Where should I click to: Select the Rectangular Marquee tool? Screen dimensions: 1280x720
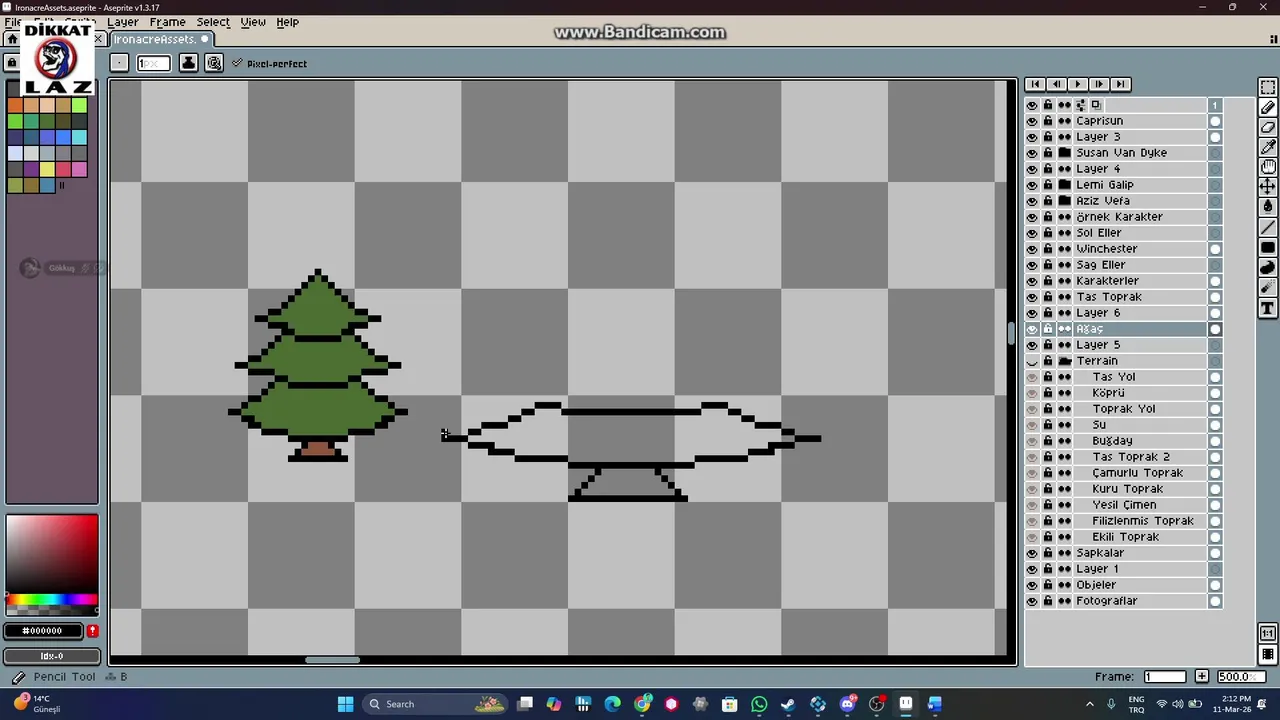pos(1267,88)
